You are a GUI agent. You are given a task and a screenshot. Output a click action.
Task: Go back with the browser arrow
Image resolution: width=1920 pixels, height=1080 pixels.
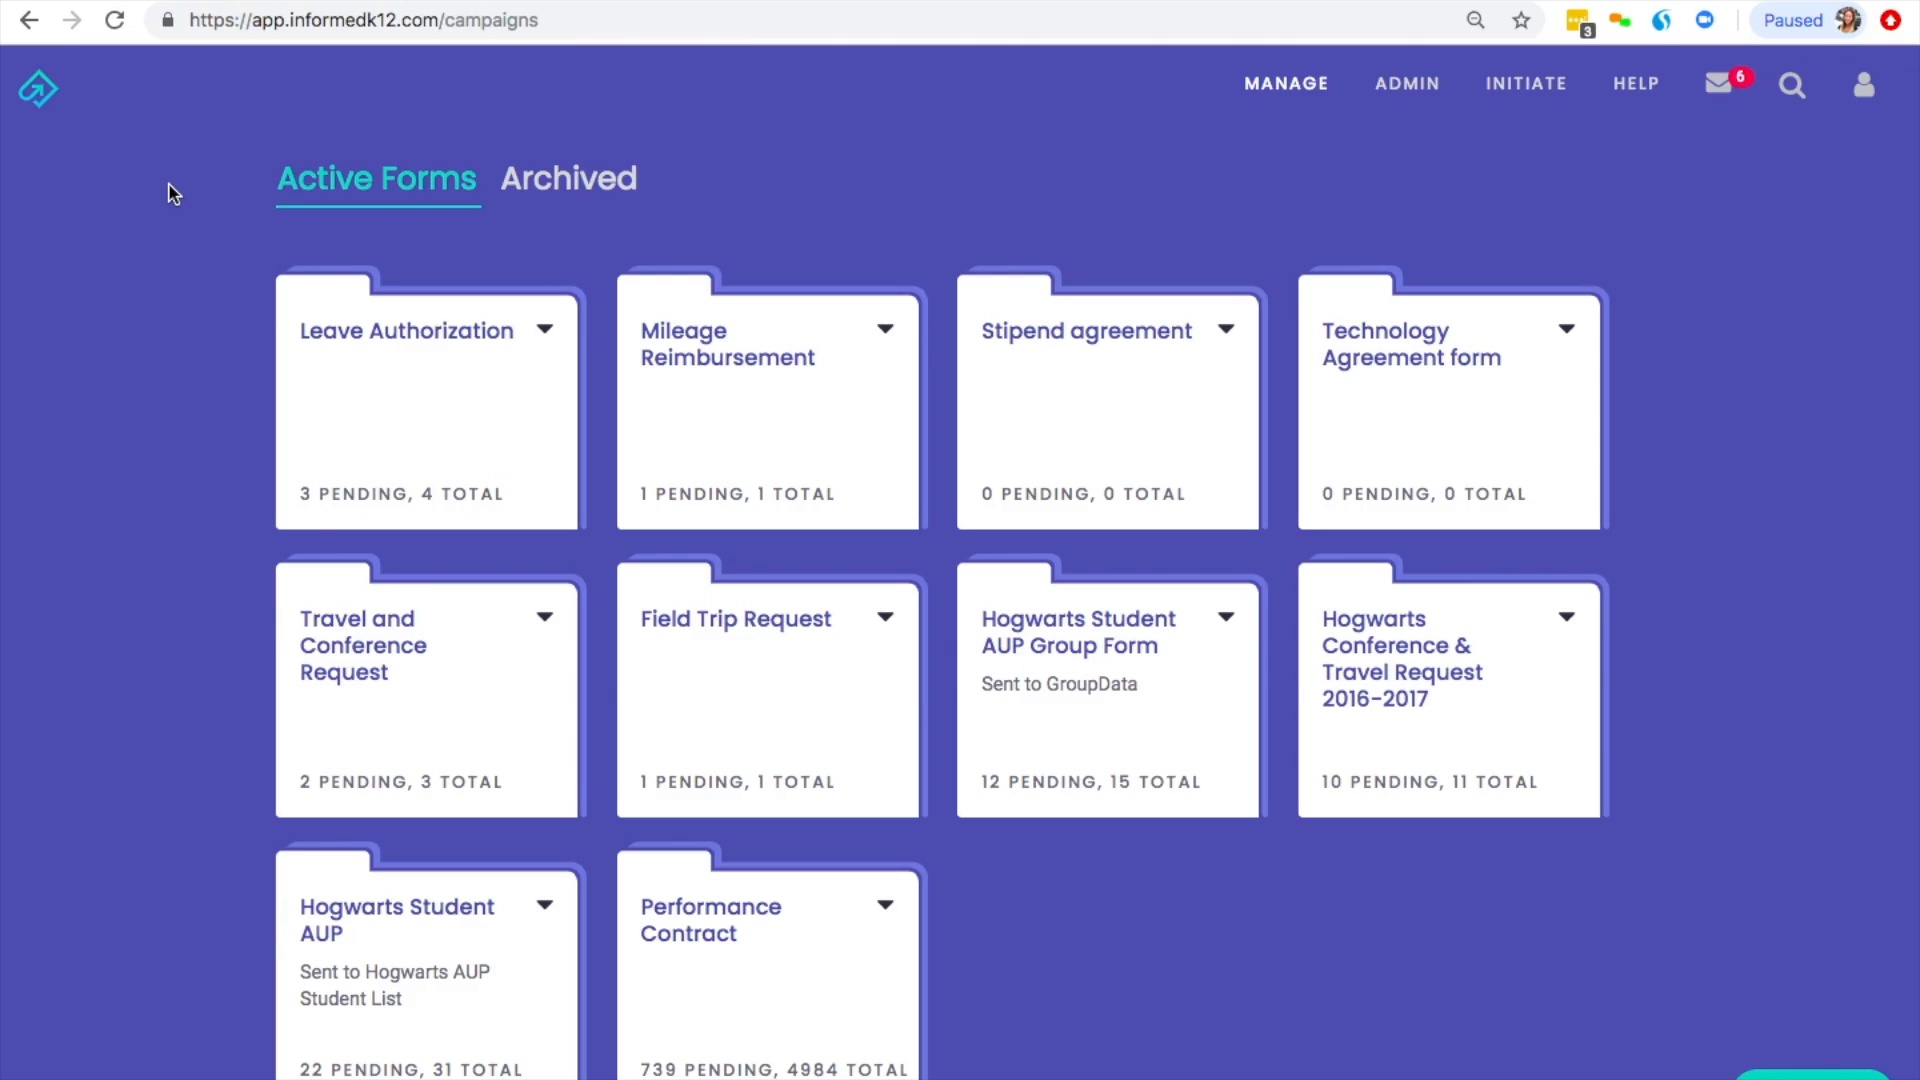[x=29, y=20]
